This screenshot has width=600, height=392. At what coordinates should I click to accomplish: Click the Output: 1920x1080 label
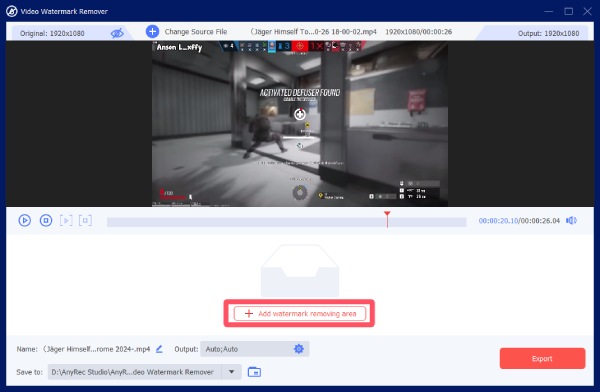(548, 33)
